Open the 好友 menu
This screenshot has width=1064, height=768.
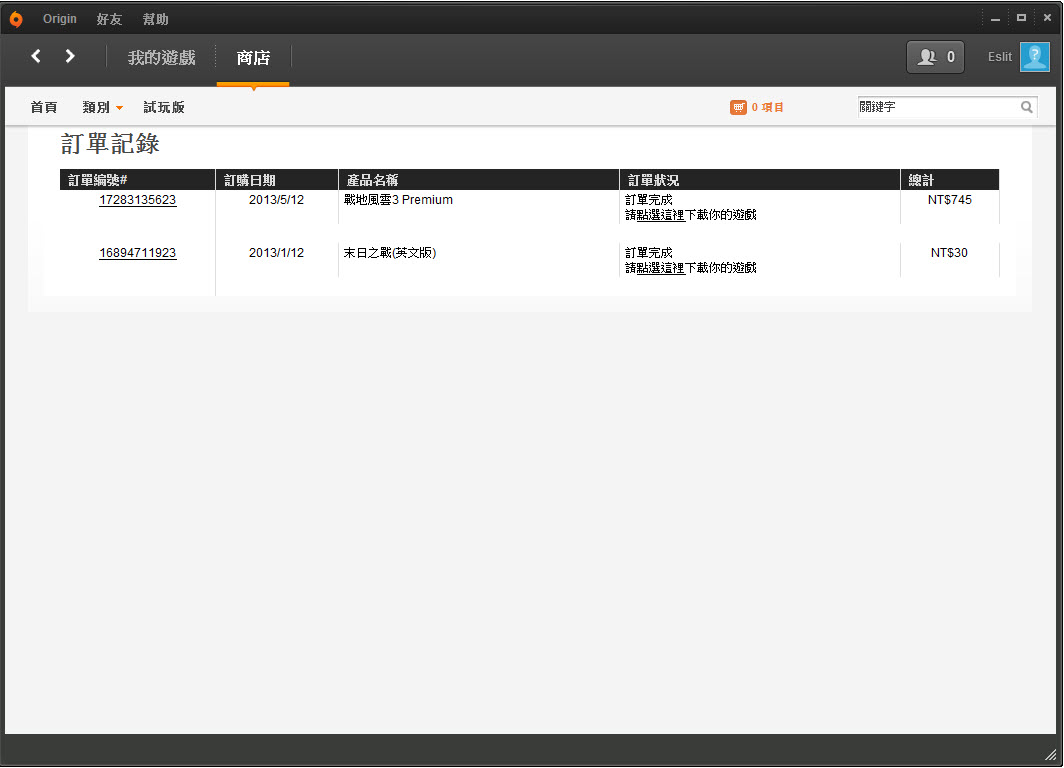pos(109,19)
